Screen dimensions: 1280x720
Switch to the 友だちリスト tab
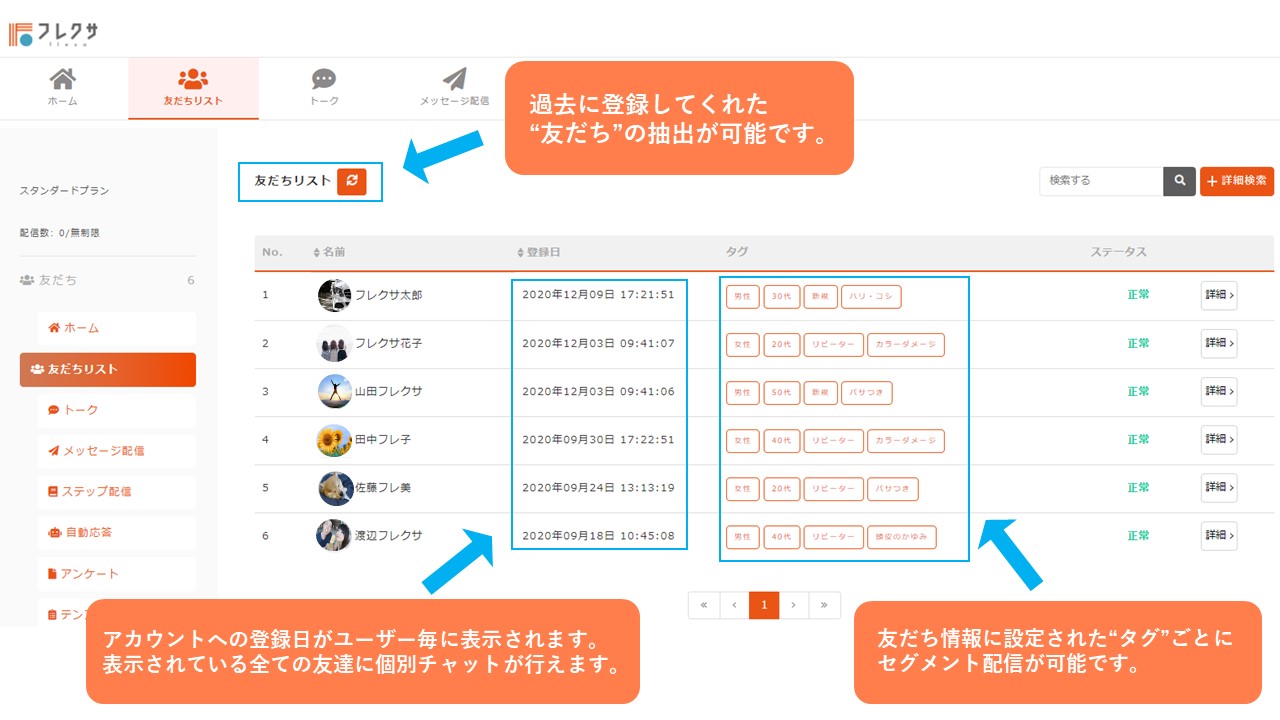(x=193, y=88)
